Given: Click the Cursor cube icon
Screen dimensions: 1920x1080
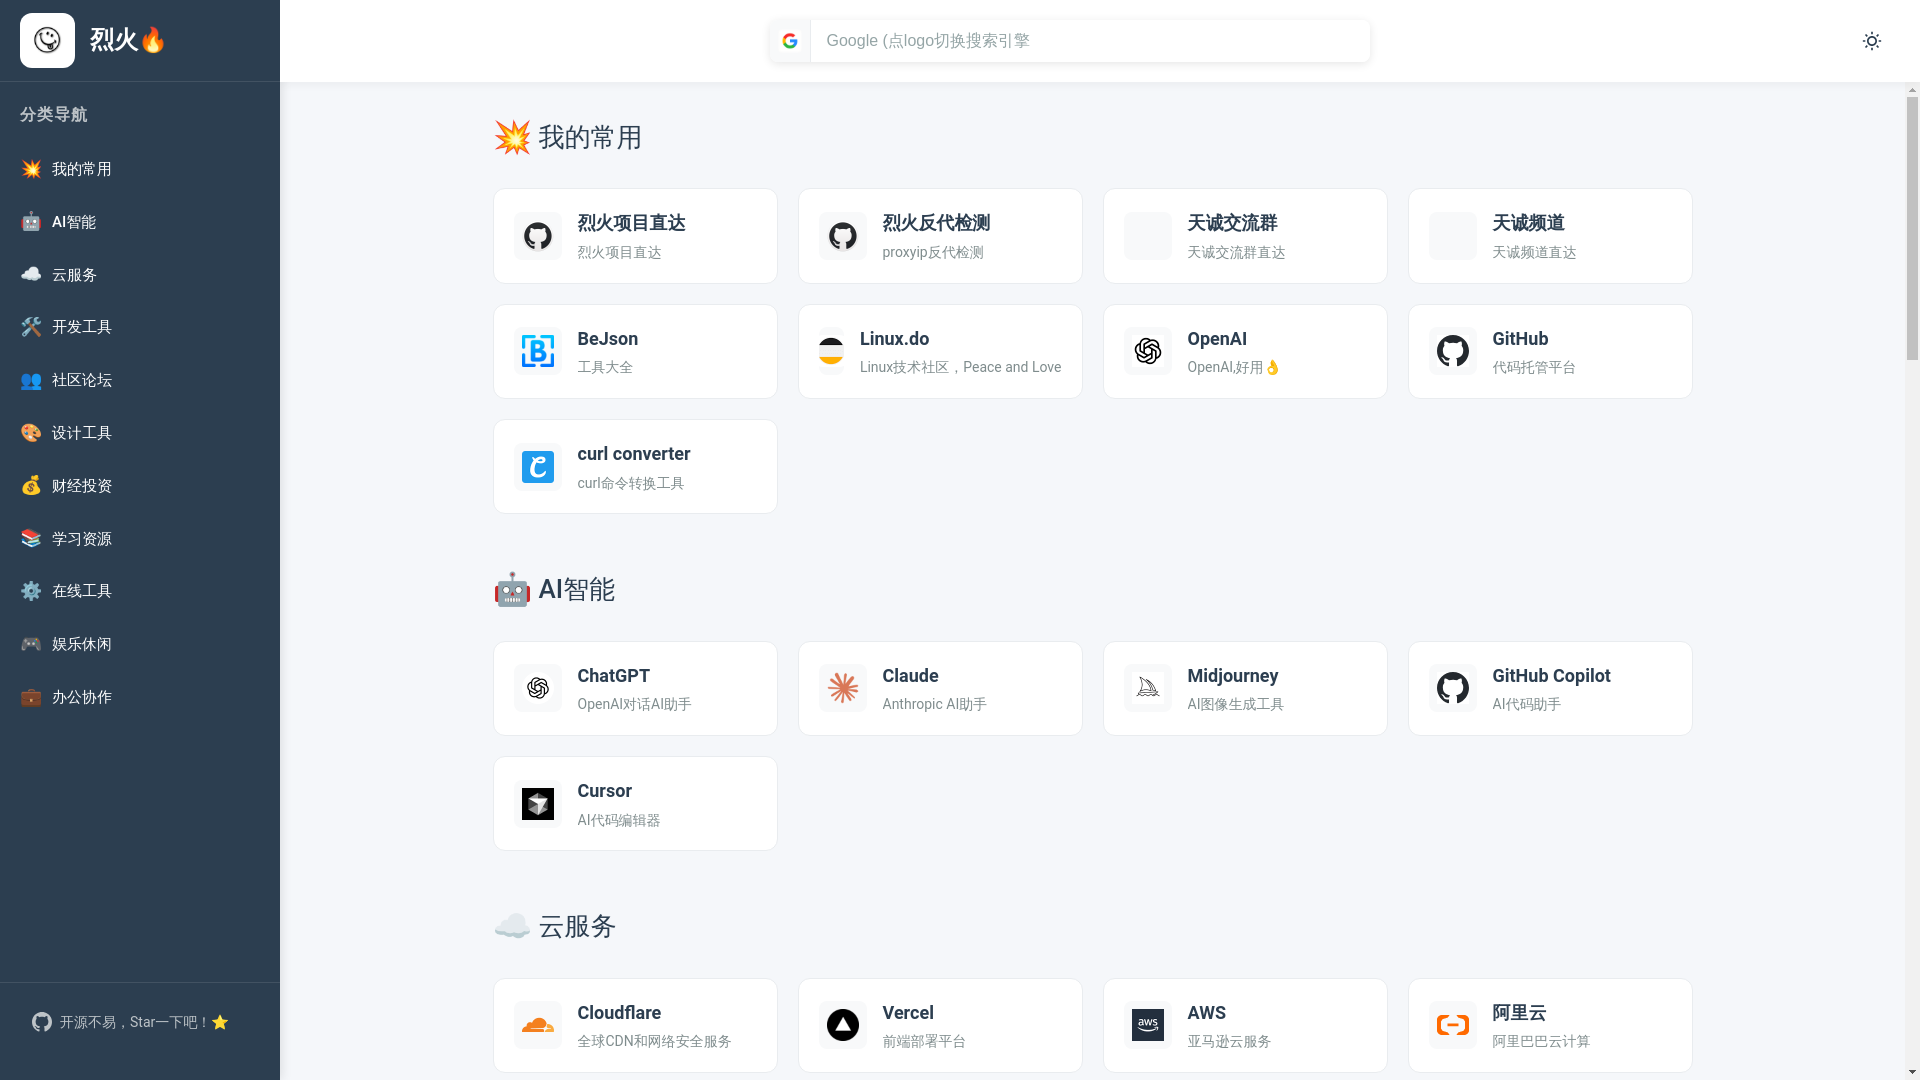Looking at the screenshot, I should tap(538, 804).
